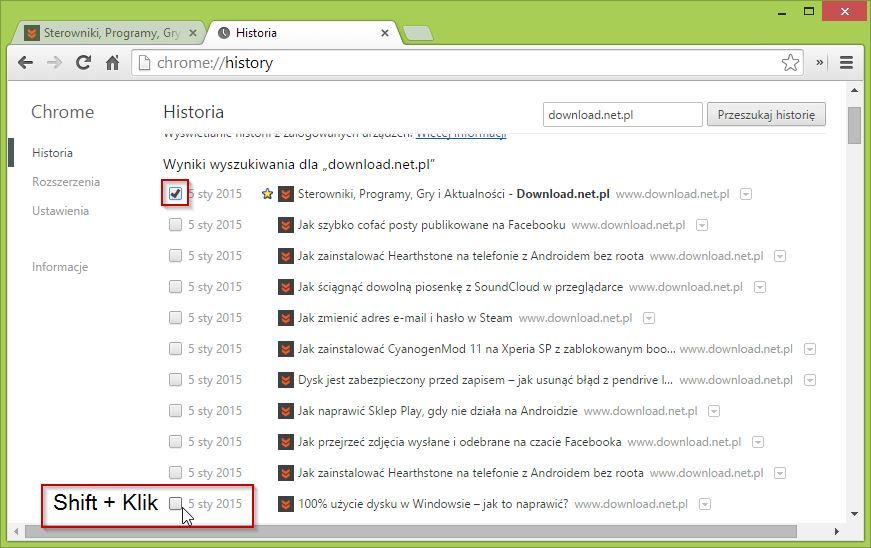
Task: Show hidden extensions via double chevron
Action: click(x=819, y=63)
